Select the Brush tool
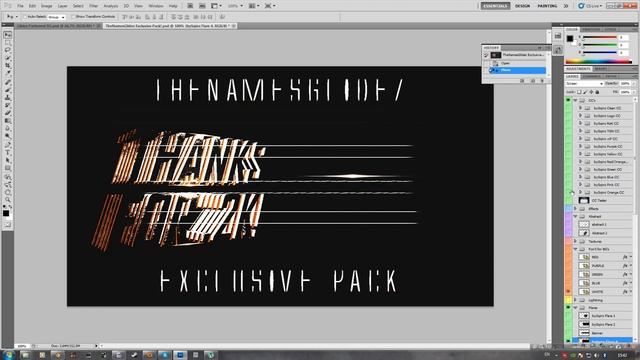Image resolution: width=640 pixels, height=360 pixels. [x=7, y=91]
